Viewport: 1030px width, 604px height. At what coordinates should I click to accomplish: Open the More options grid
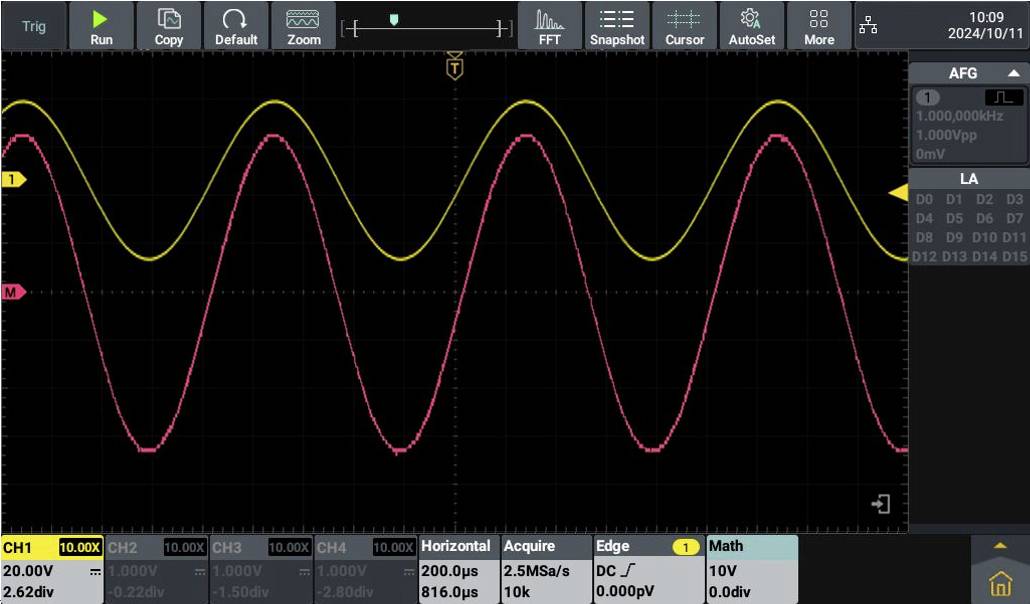coord(819,25)
